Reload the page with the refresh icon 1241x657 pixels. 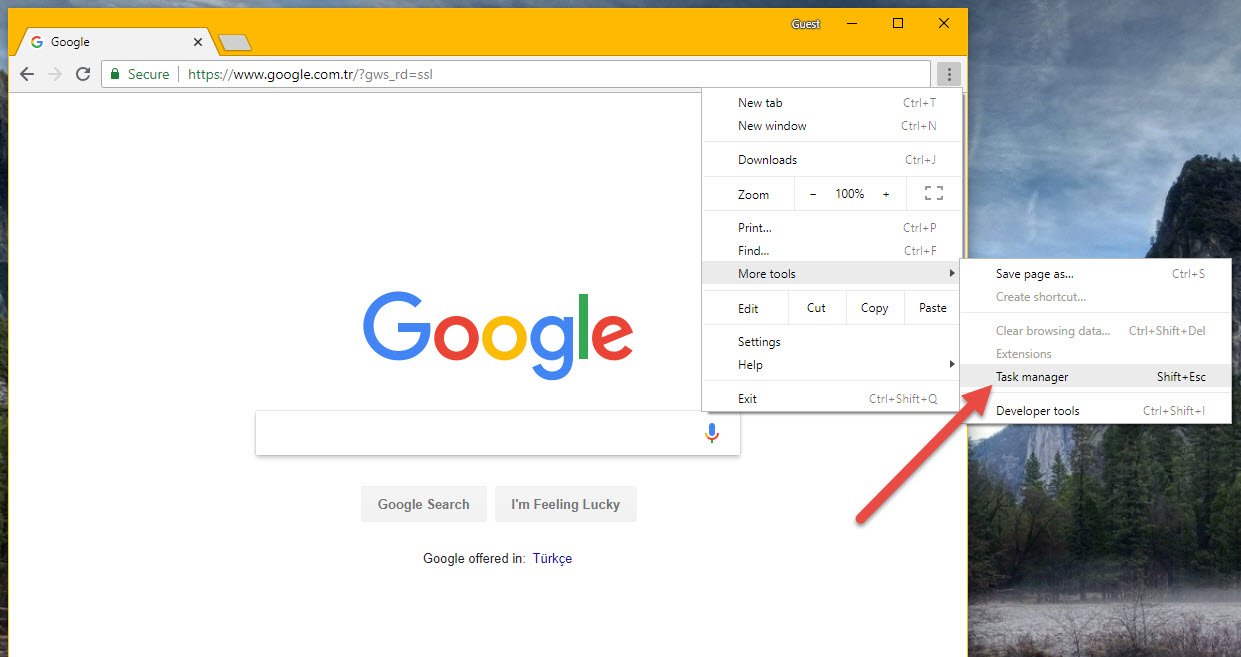tap(83, 73)
